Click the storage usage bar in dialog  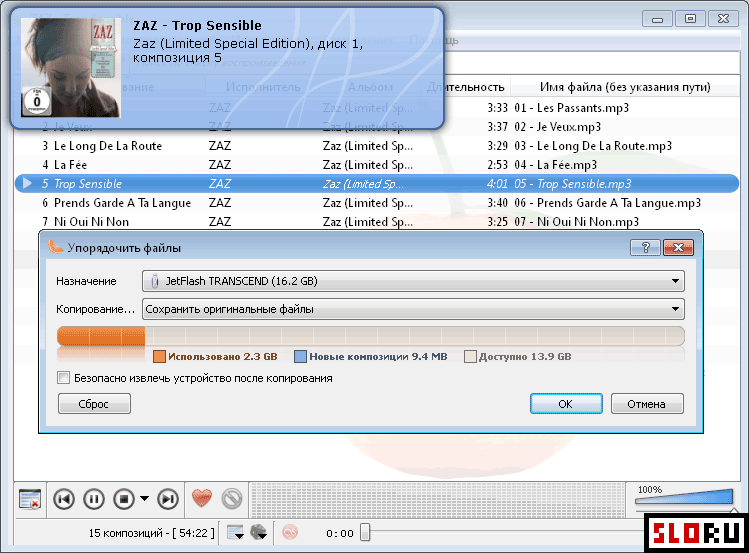tap(371, 336)
